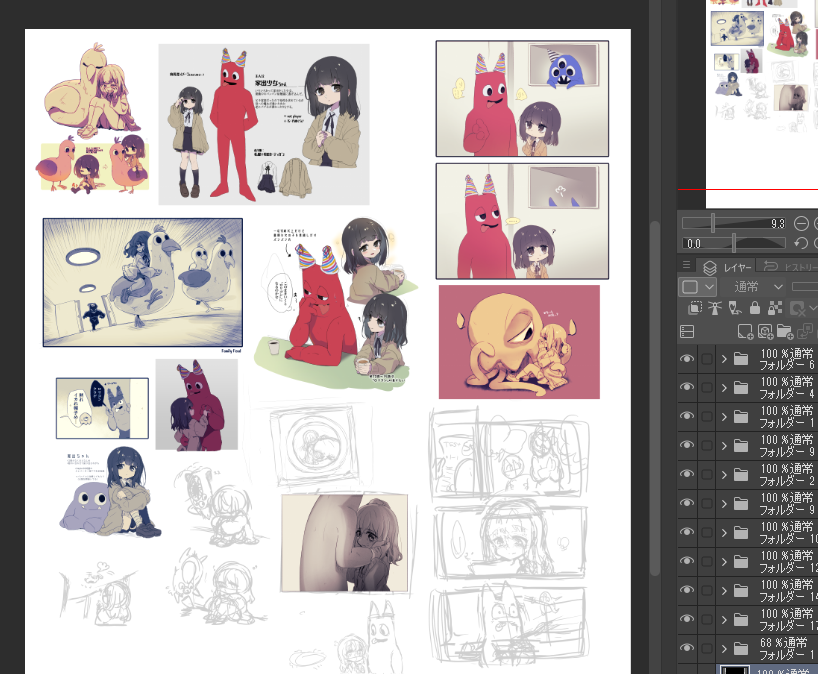Viewport: 818px width, 674px height.
Task: Expand フォルダー 12 chevron
Action: point(724,562)
